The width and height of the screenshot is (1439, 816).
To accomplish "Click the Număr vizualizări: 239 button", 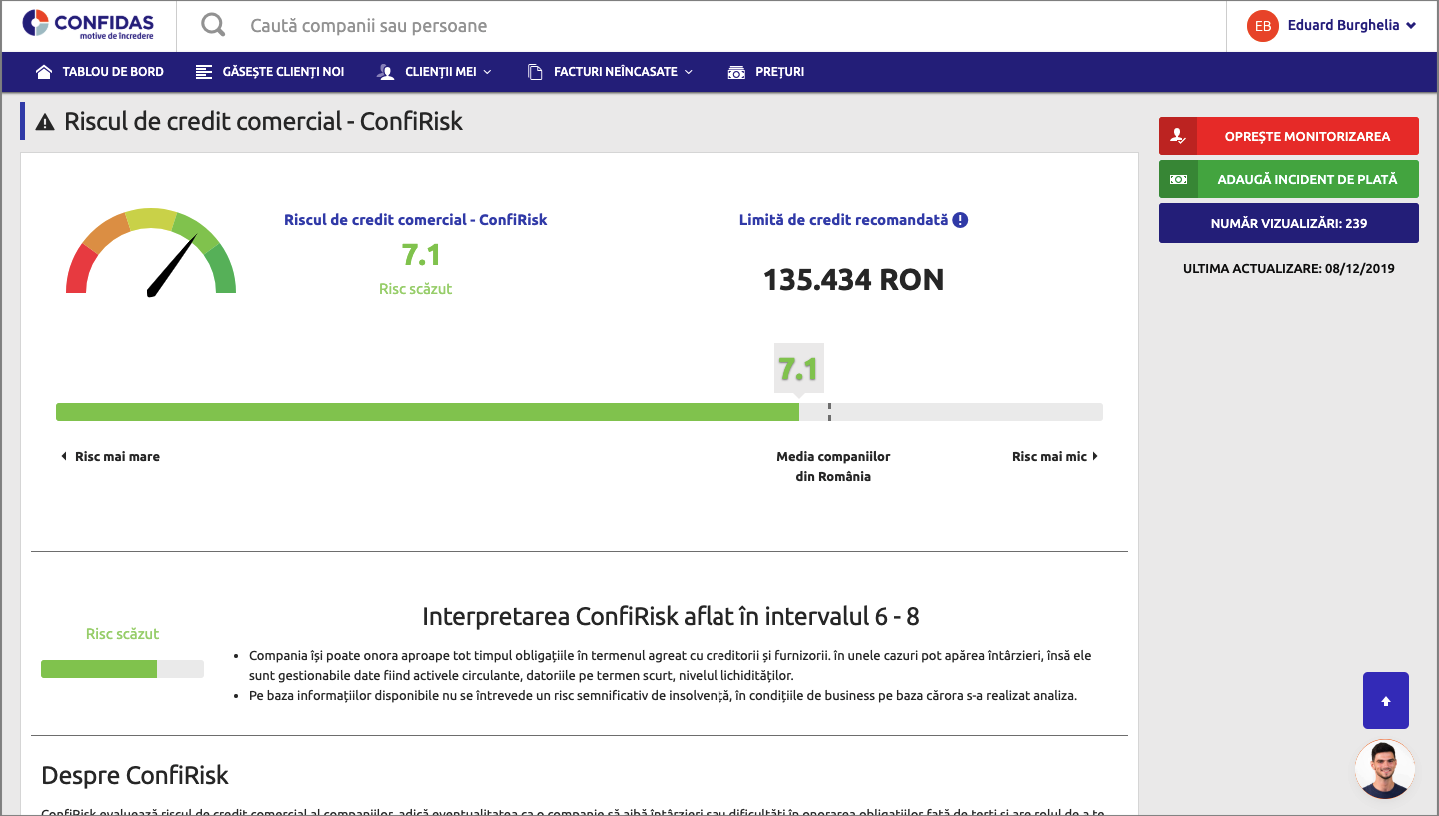I will click(1288, 223).
